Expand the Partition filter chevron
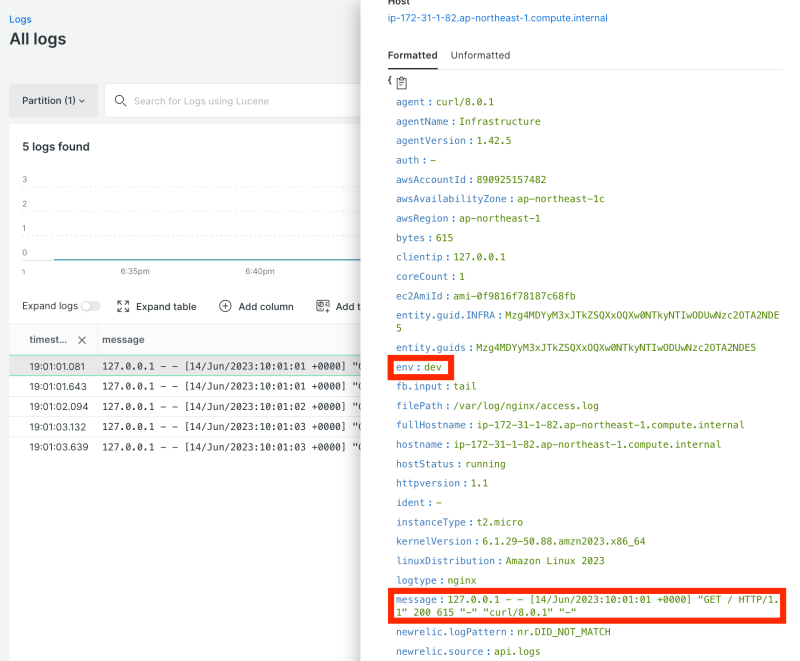Image resolution: width=800 pixels, height=661 pixels. (x=85, y=100)
